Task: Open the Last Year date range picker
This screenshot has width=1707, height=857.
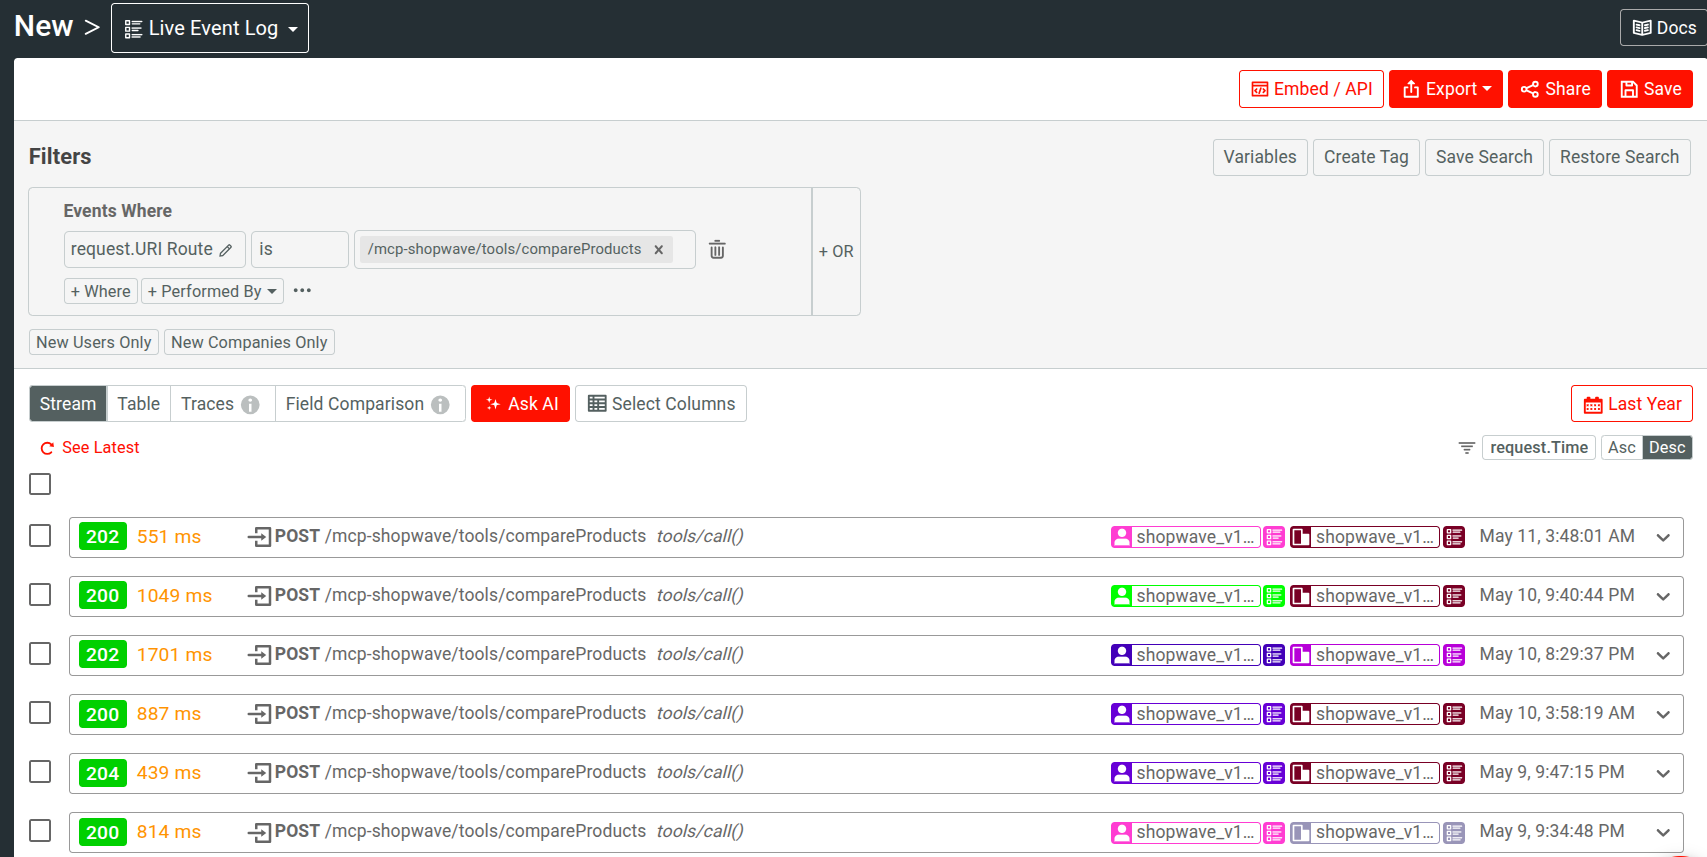Action: 1632,404
